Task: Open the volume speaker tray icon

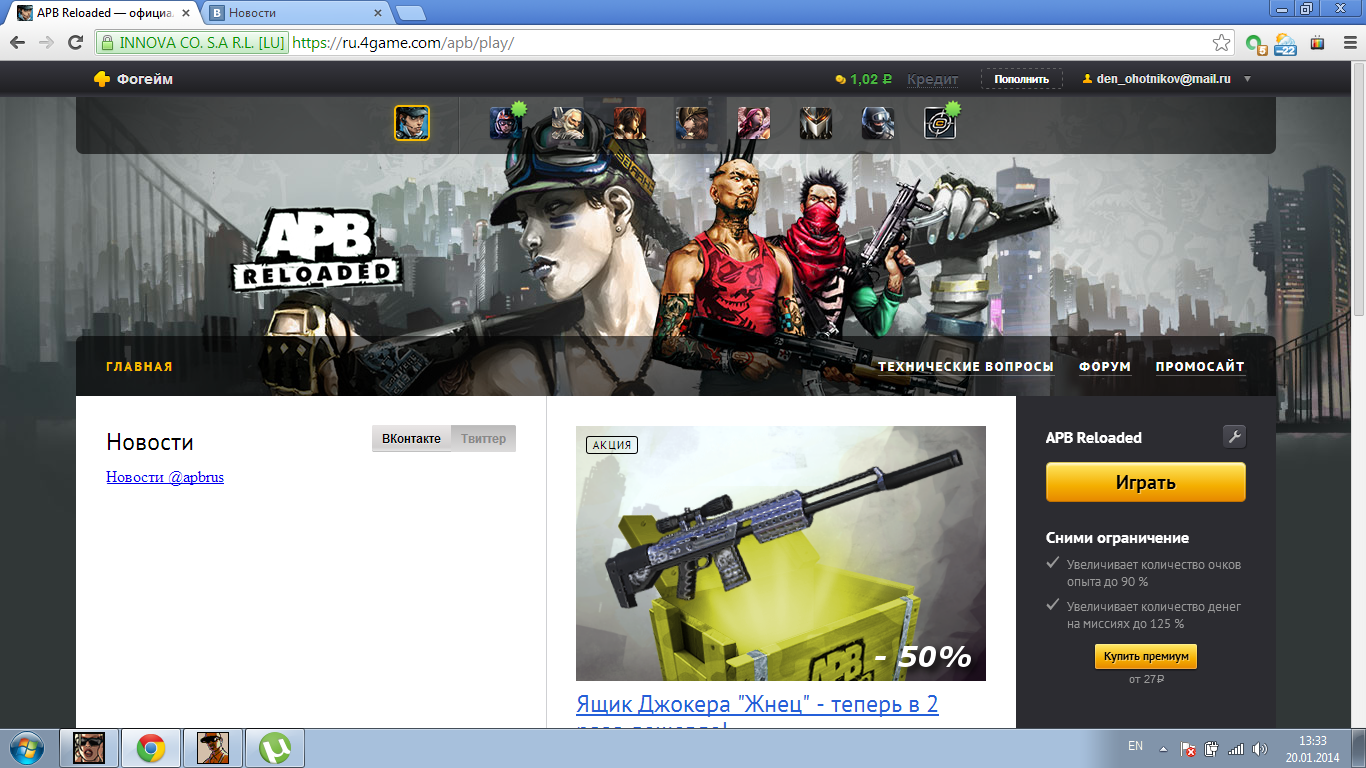Action: [1260, 748]
